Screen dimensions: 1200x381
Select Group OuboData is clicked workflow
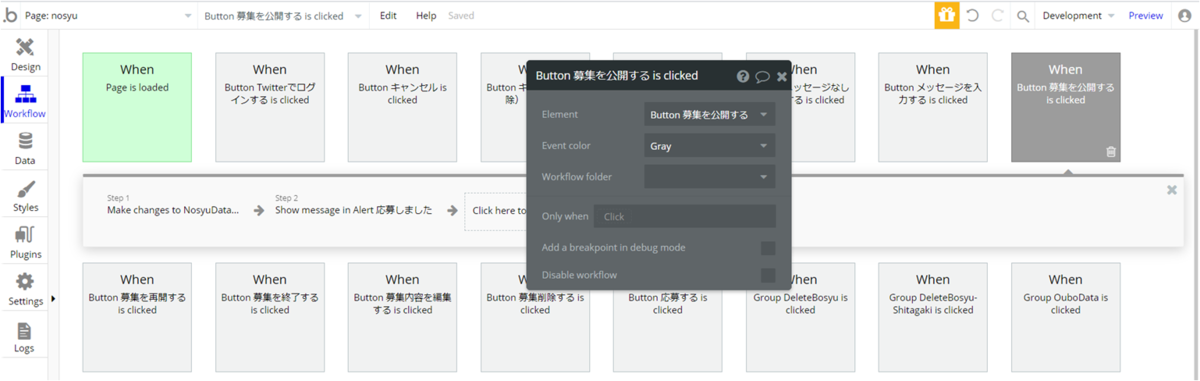[1066, 317]
